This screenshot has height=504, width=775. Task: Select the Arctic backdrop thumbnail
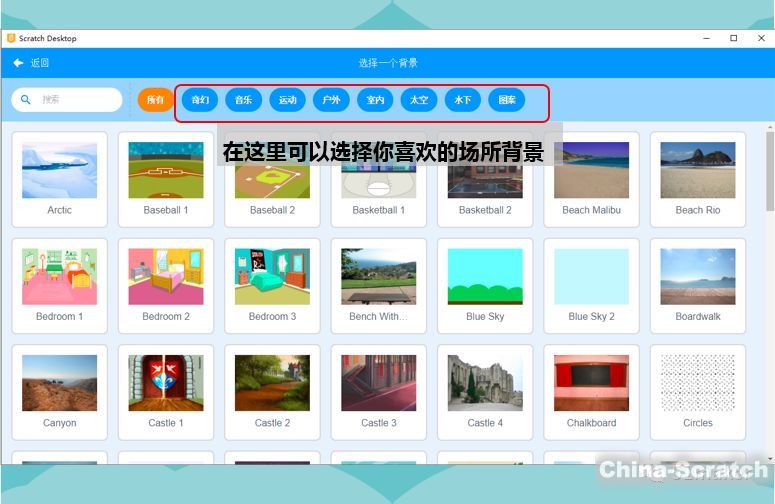coord(59,171)
